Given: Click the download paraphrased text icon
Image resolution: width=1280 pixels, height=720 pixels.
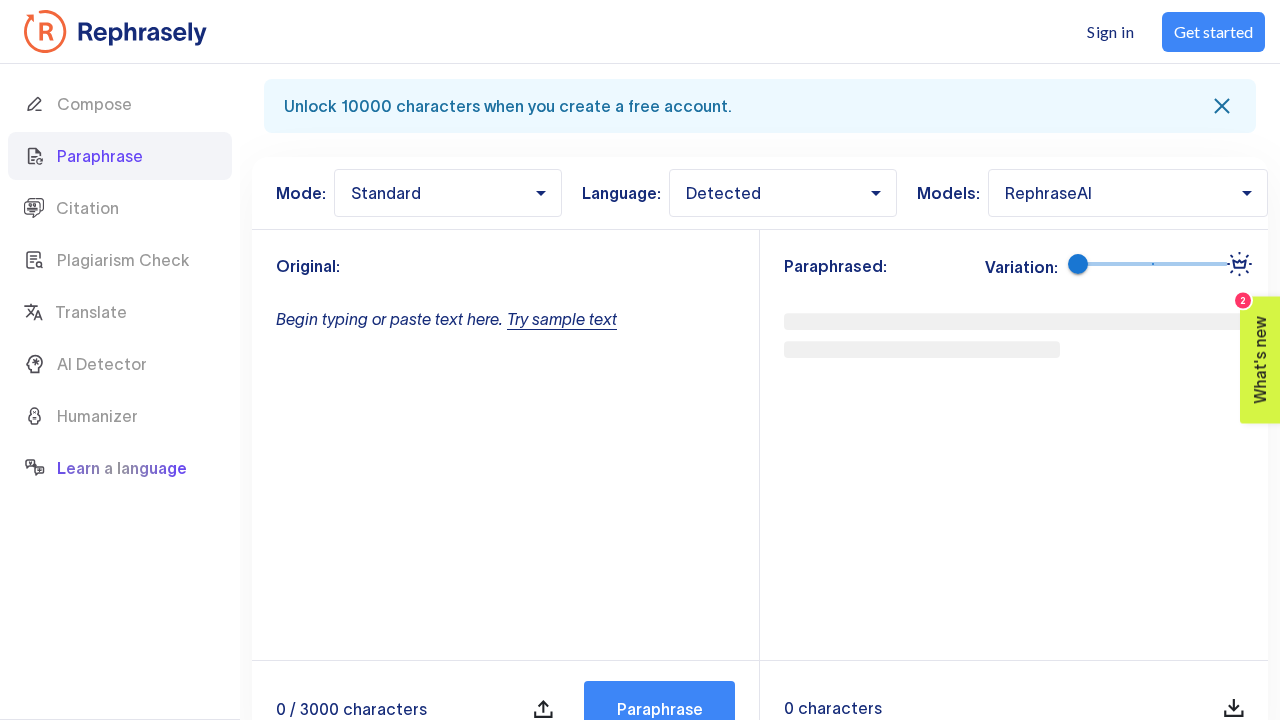Looking at the screenshot, I should tap(1234, 708).
